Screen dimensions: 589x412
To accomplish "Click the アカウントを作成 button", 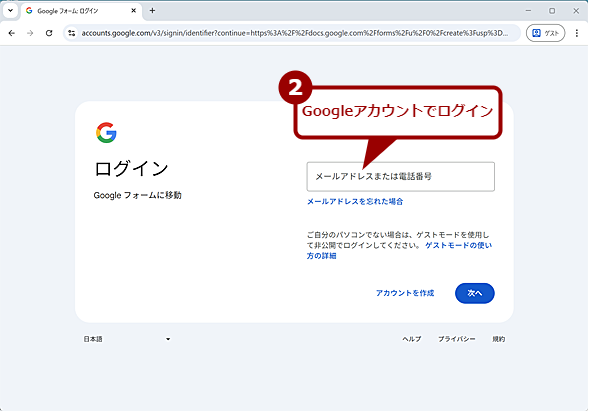I will 405,293.
